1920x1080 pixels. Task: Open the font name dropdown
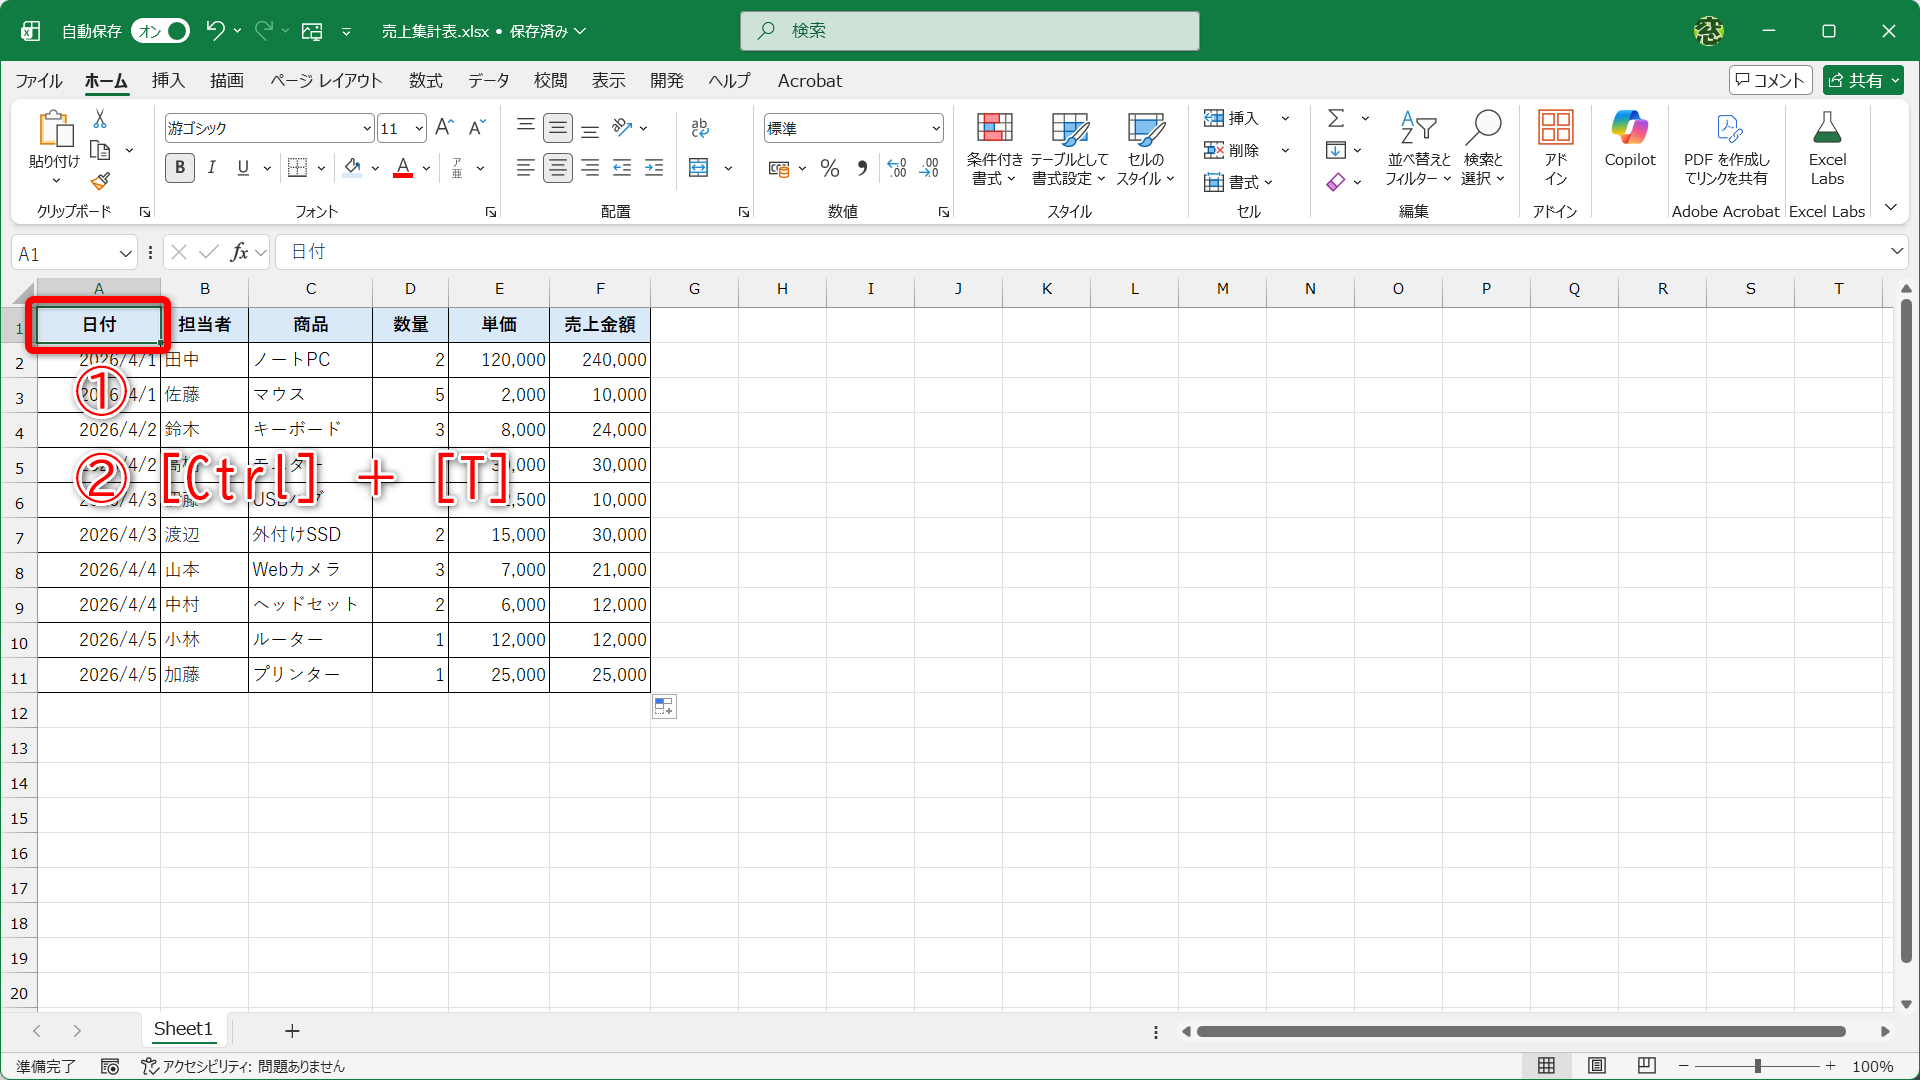pyautogui.click(x=367, y=128)
